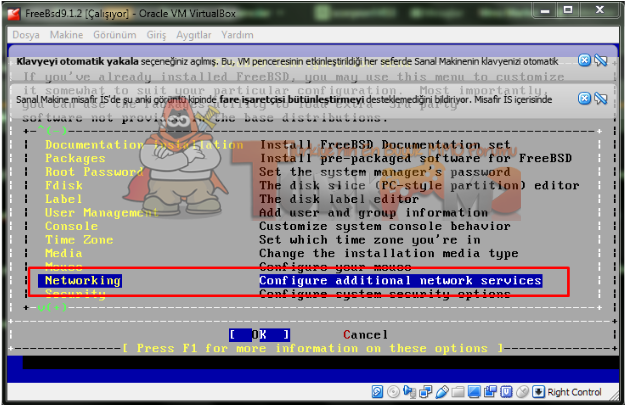Open the Yardım menu
The height and width of the screenshot is (405, 626).
[x=237, y=35]
